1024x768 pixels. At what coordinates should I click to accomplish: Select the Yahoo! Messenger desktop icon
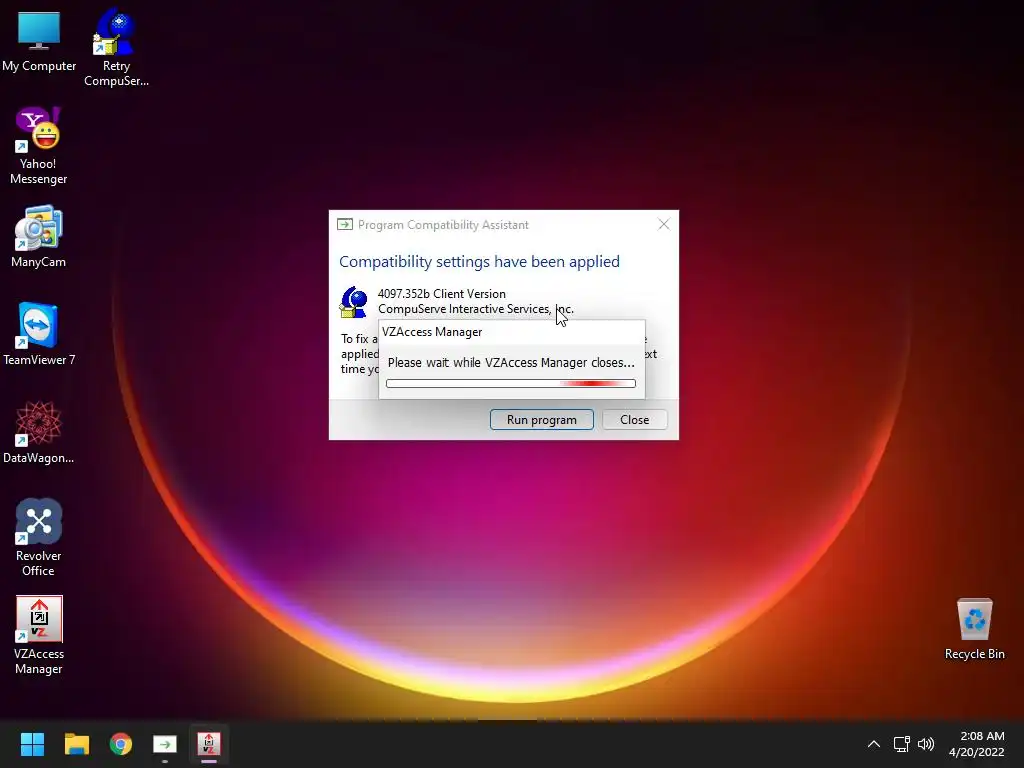click(39, 146)
